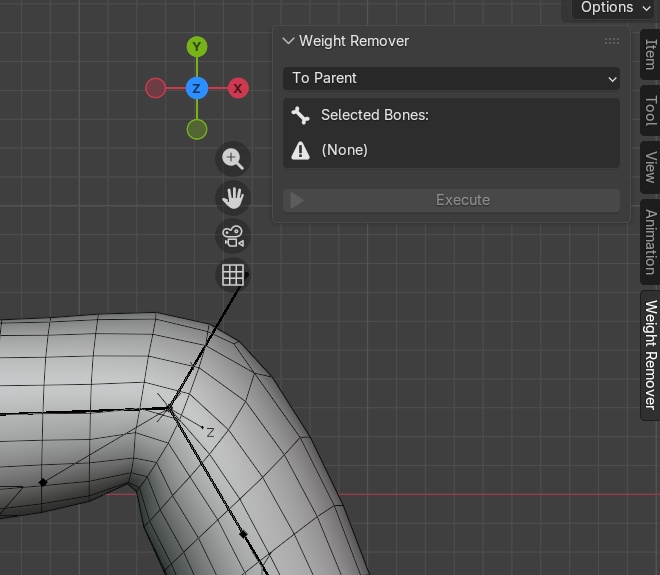Switch orthographic/perspective with grid icon
The width and height of the screenshot is (660, 575).
tap(233, 275)
